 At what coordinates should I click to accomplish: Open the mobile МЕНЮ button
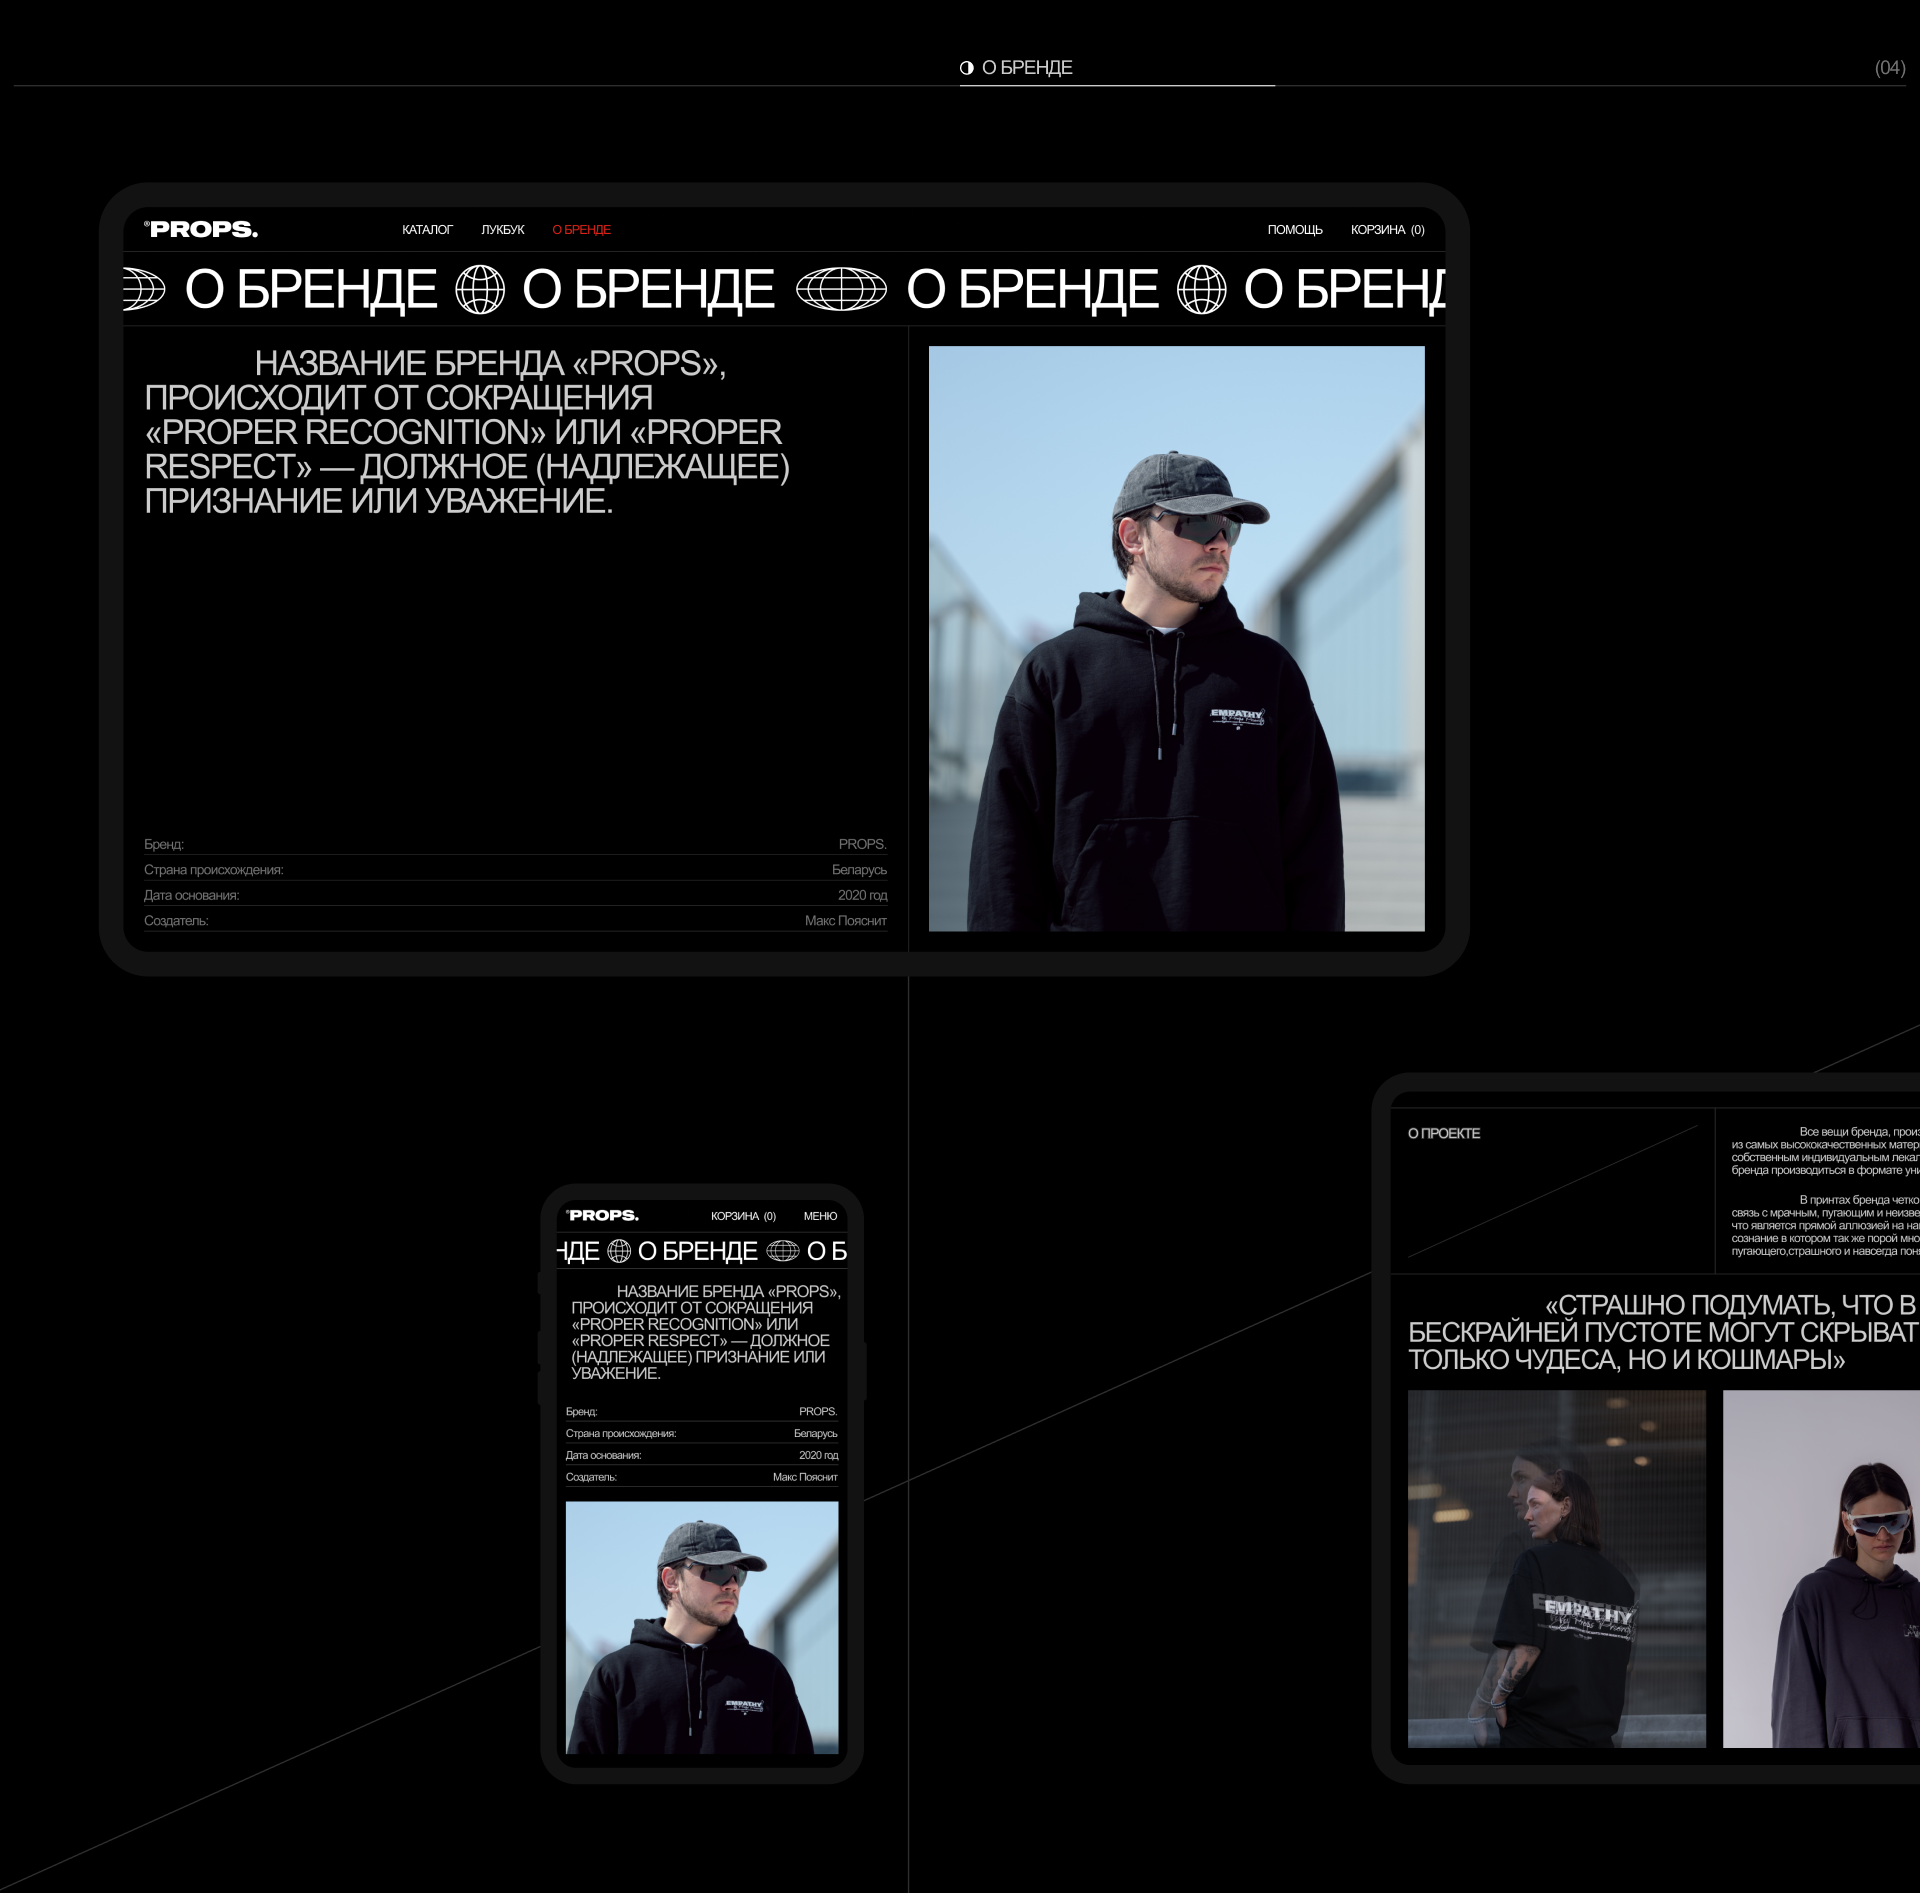[820, 1216]
